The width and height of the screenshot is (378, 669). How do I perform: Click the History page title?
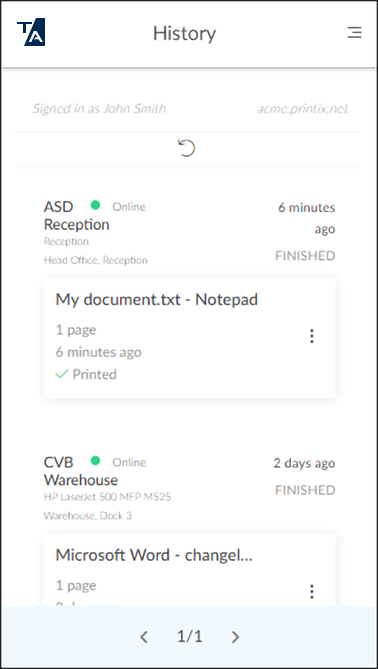click(185, 33)
